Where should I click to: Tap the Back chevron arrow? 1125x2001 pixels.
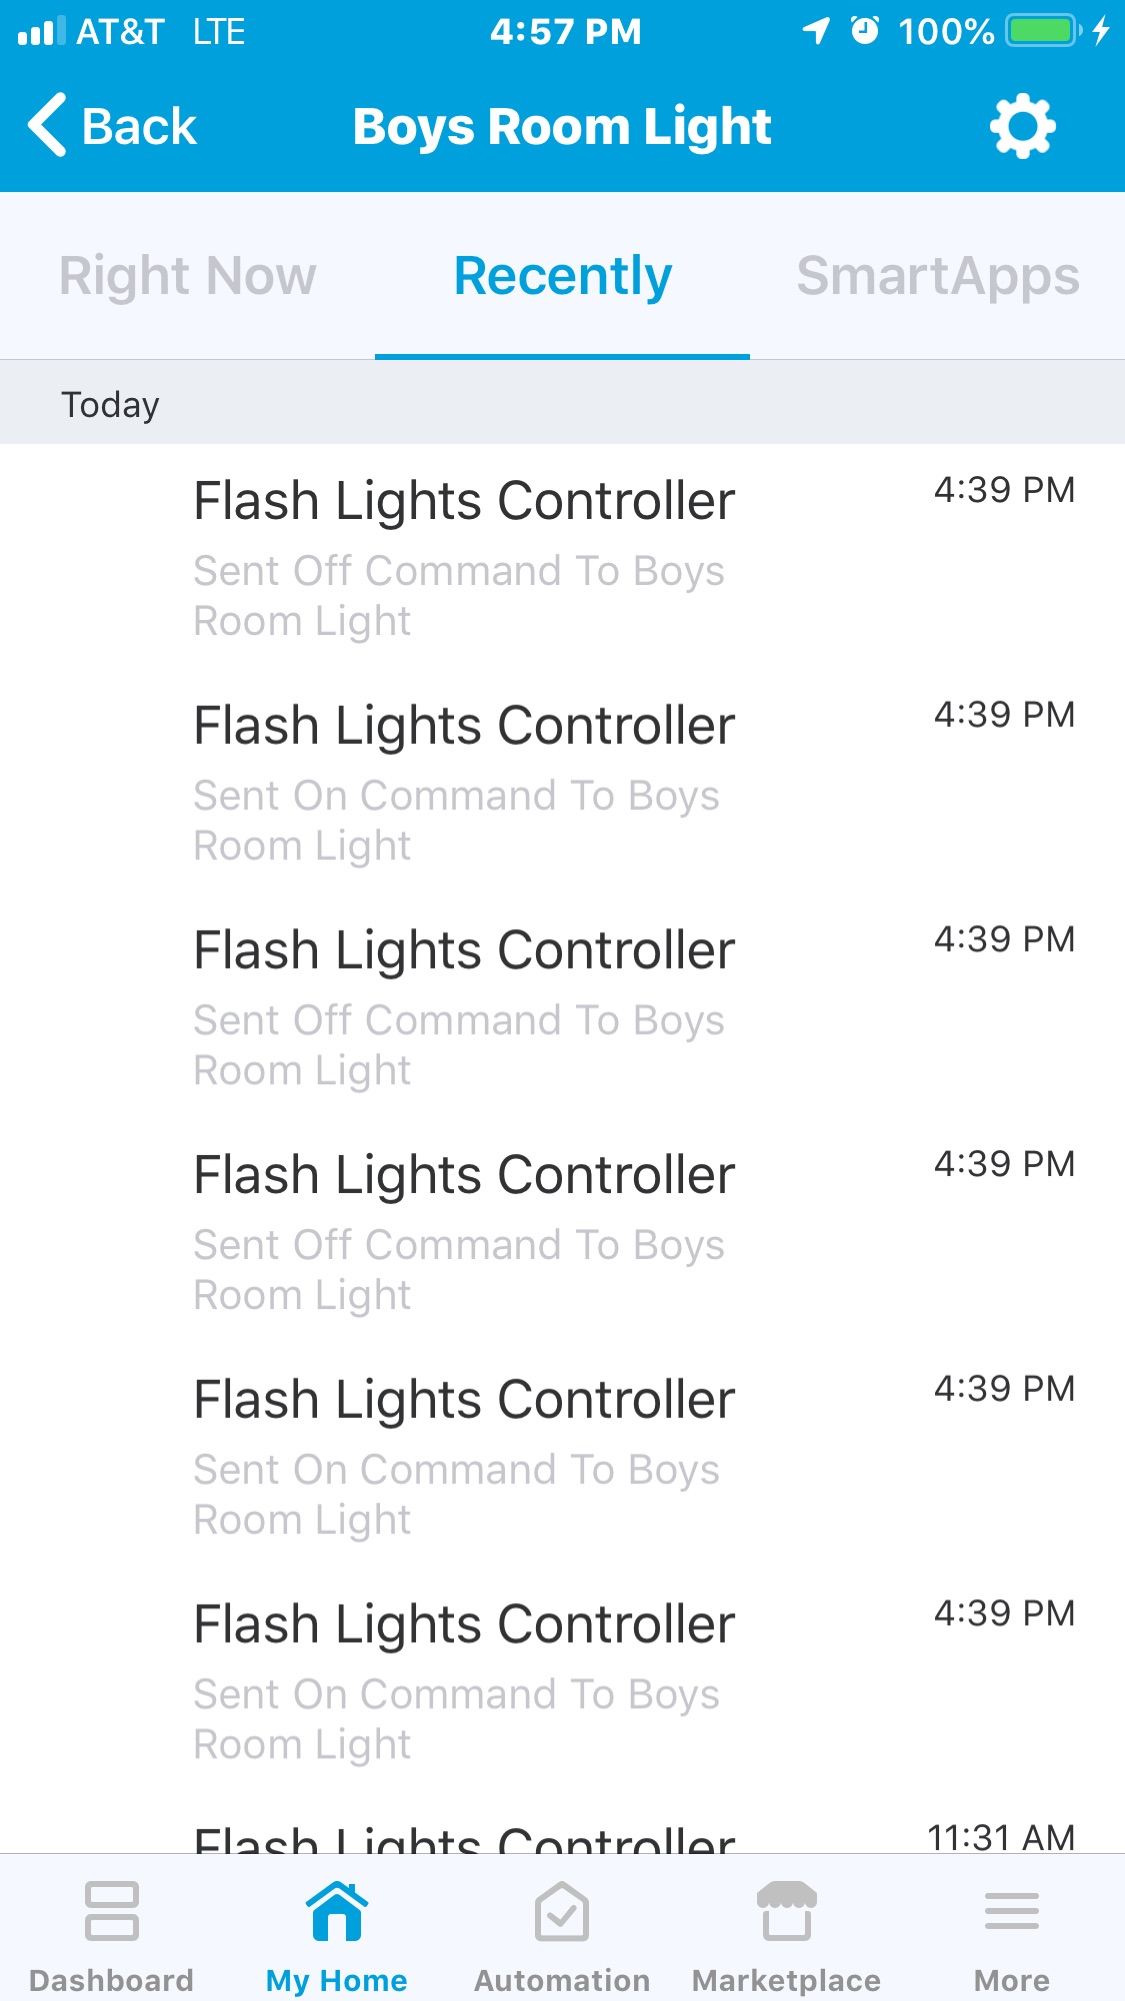[47, 126]
